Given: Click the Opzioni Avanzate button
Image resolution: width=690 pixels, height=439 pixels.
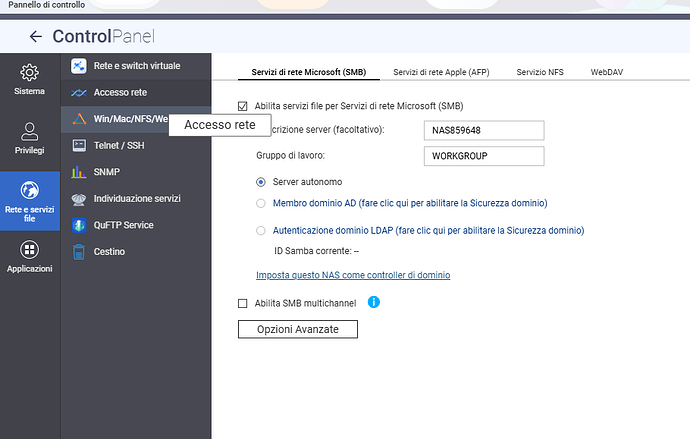Looking at the screenshot, I should (x=297, y=329).
